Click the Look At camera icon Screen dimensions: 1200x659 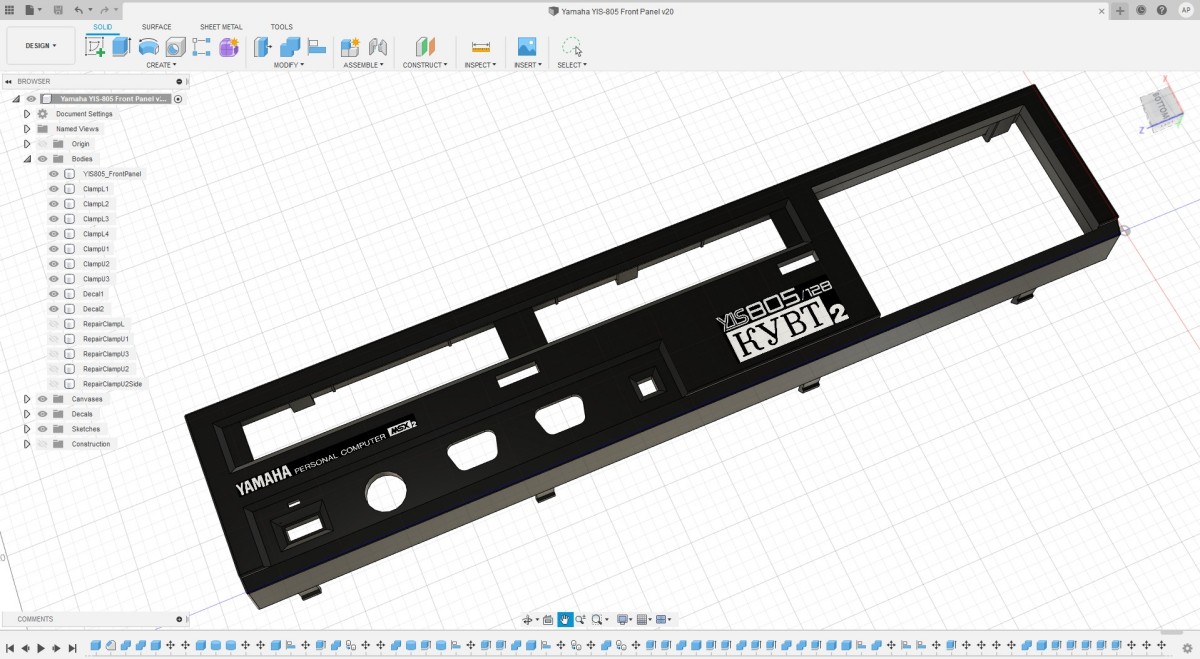coord(548,620)
